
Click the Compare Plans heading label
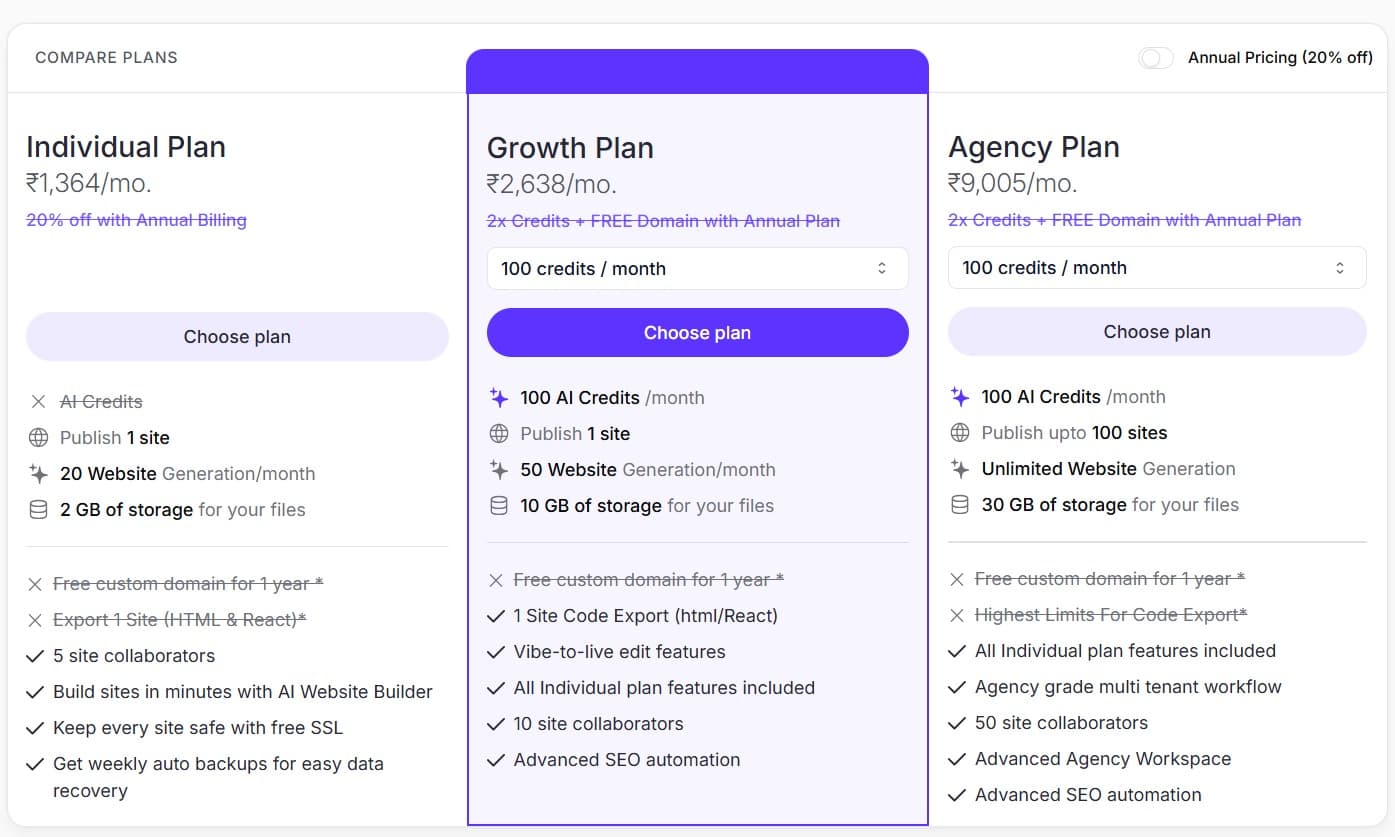(106, 58)
